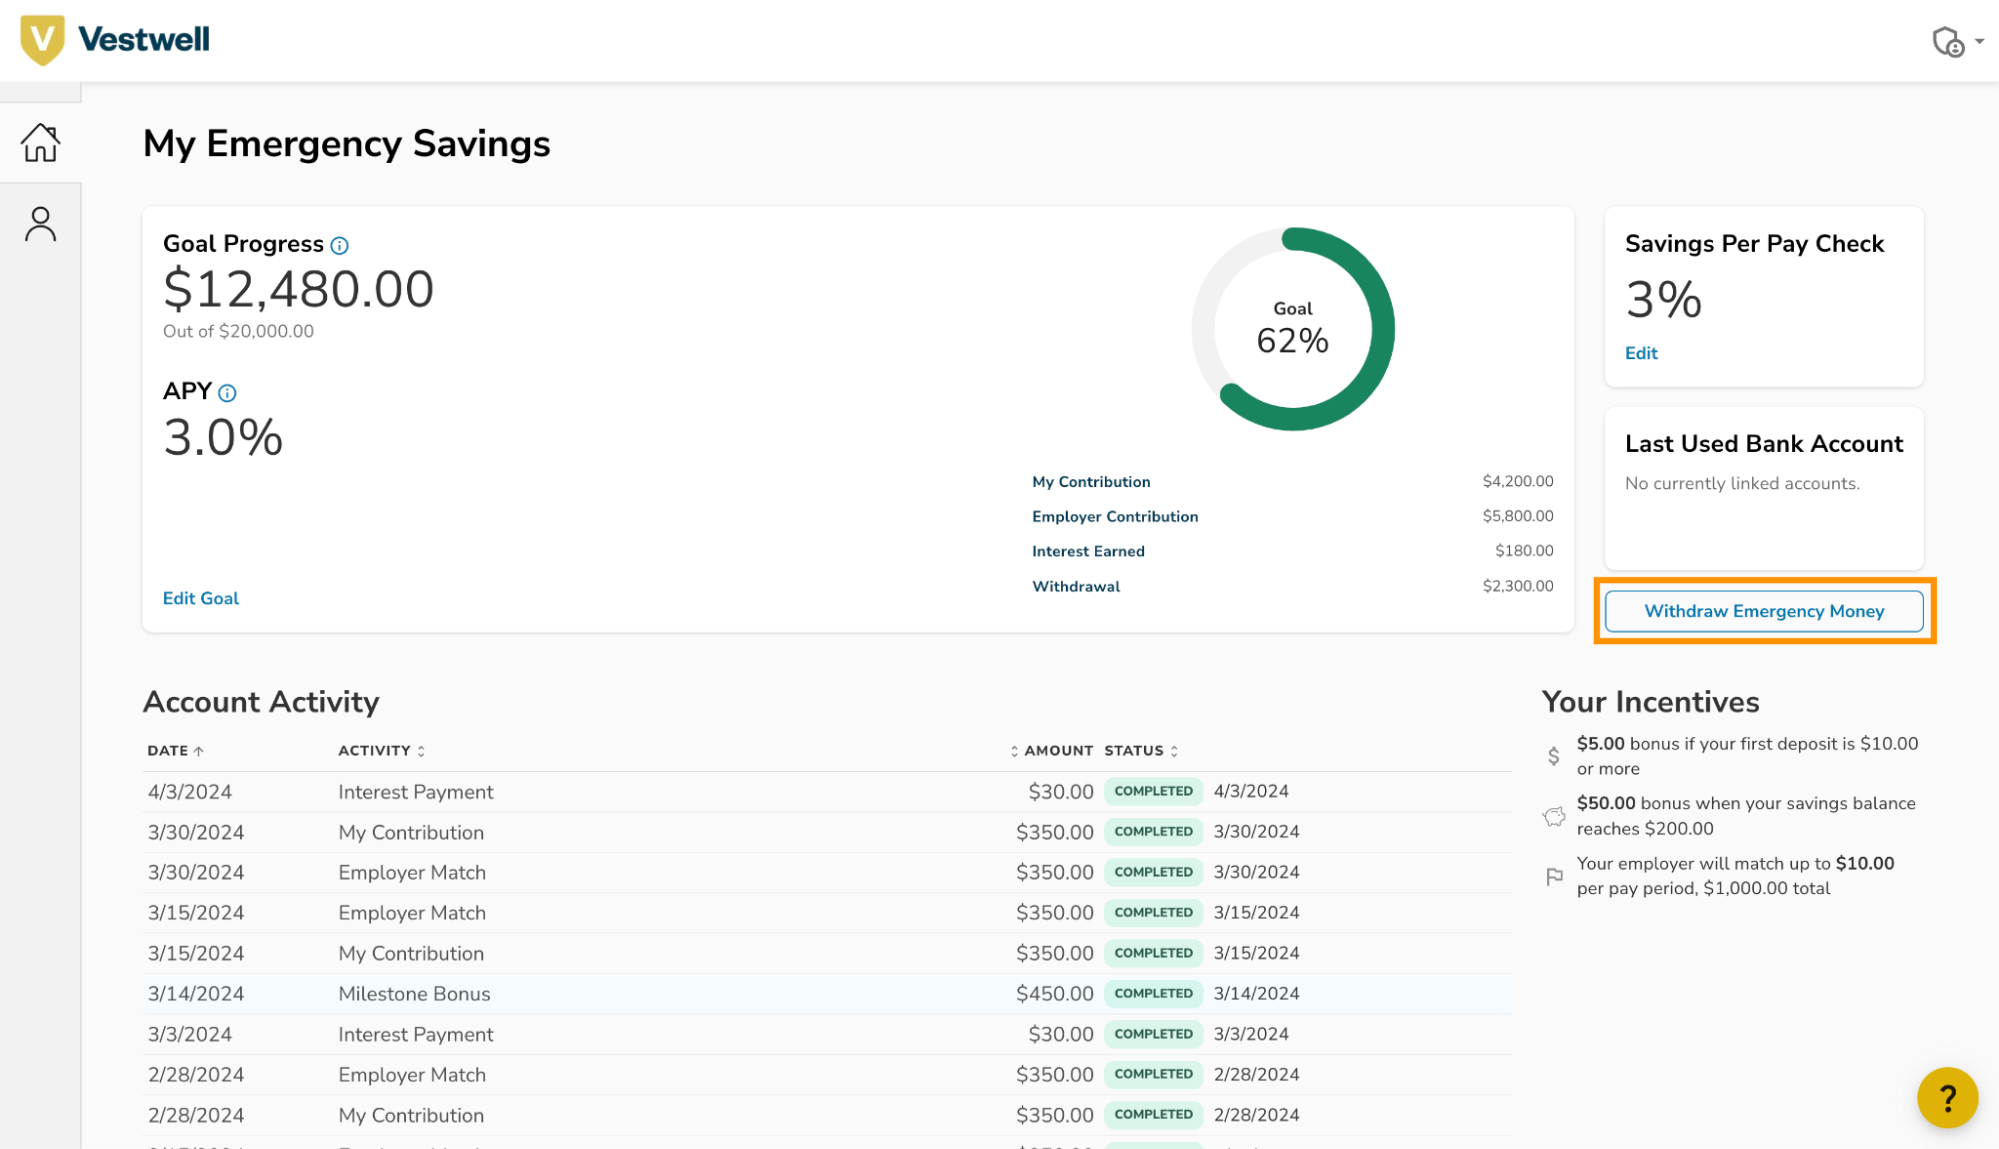Open the profile person icon in sidebar
This screenshot has width=1999, height=1149.
[x=40, y=224]
